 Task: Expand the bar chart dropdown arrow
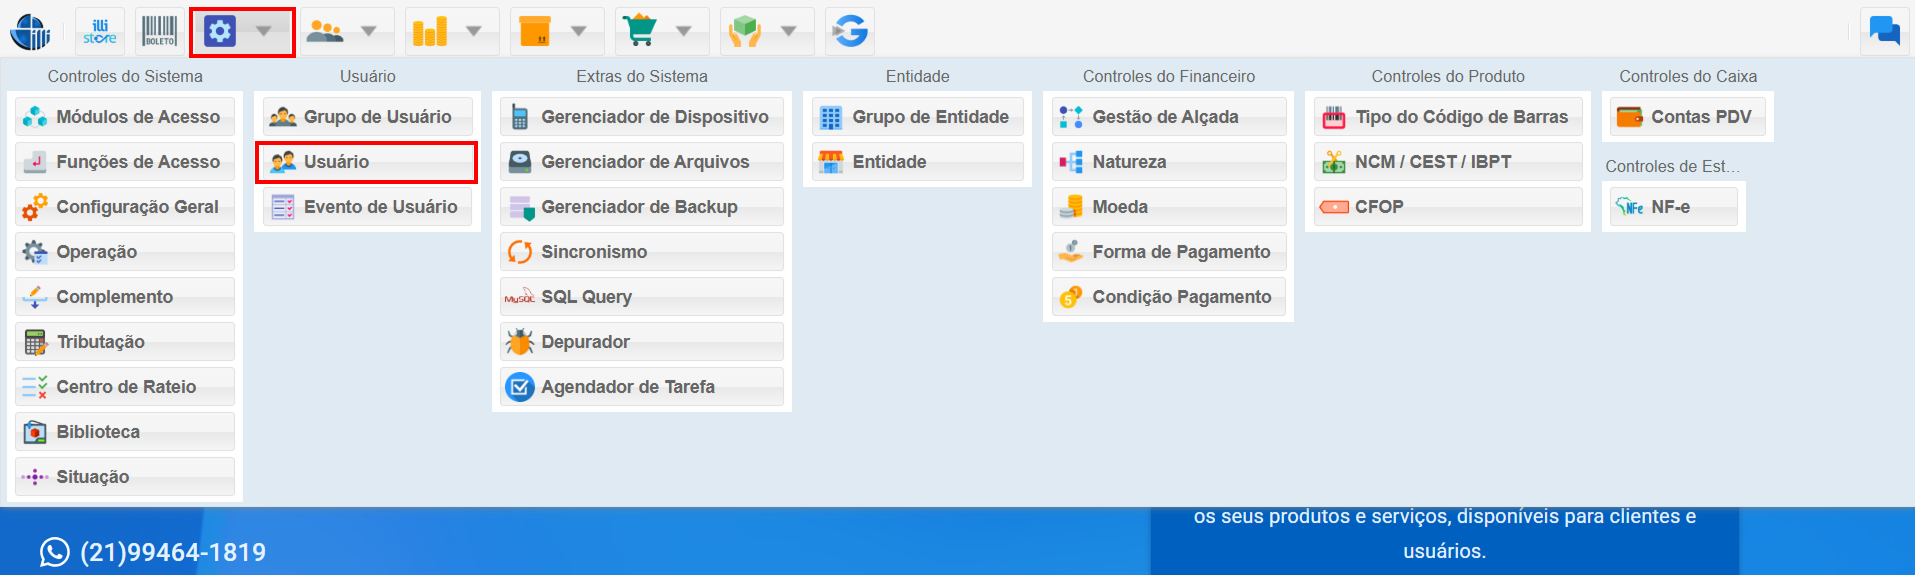[474, 32]
